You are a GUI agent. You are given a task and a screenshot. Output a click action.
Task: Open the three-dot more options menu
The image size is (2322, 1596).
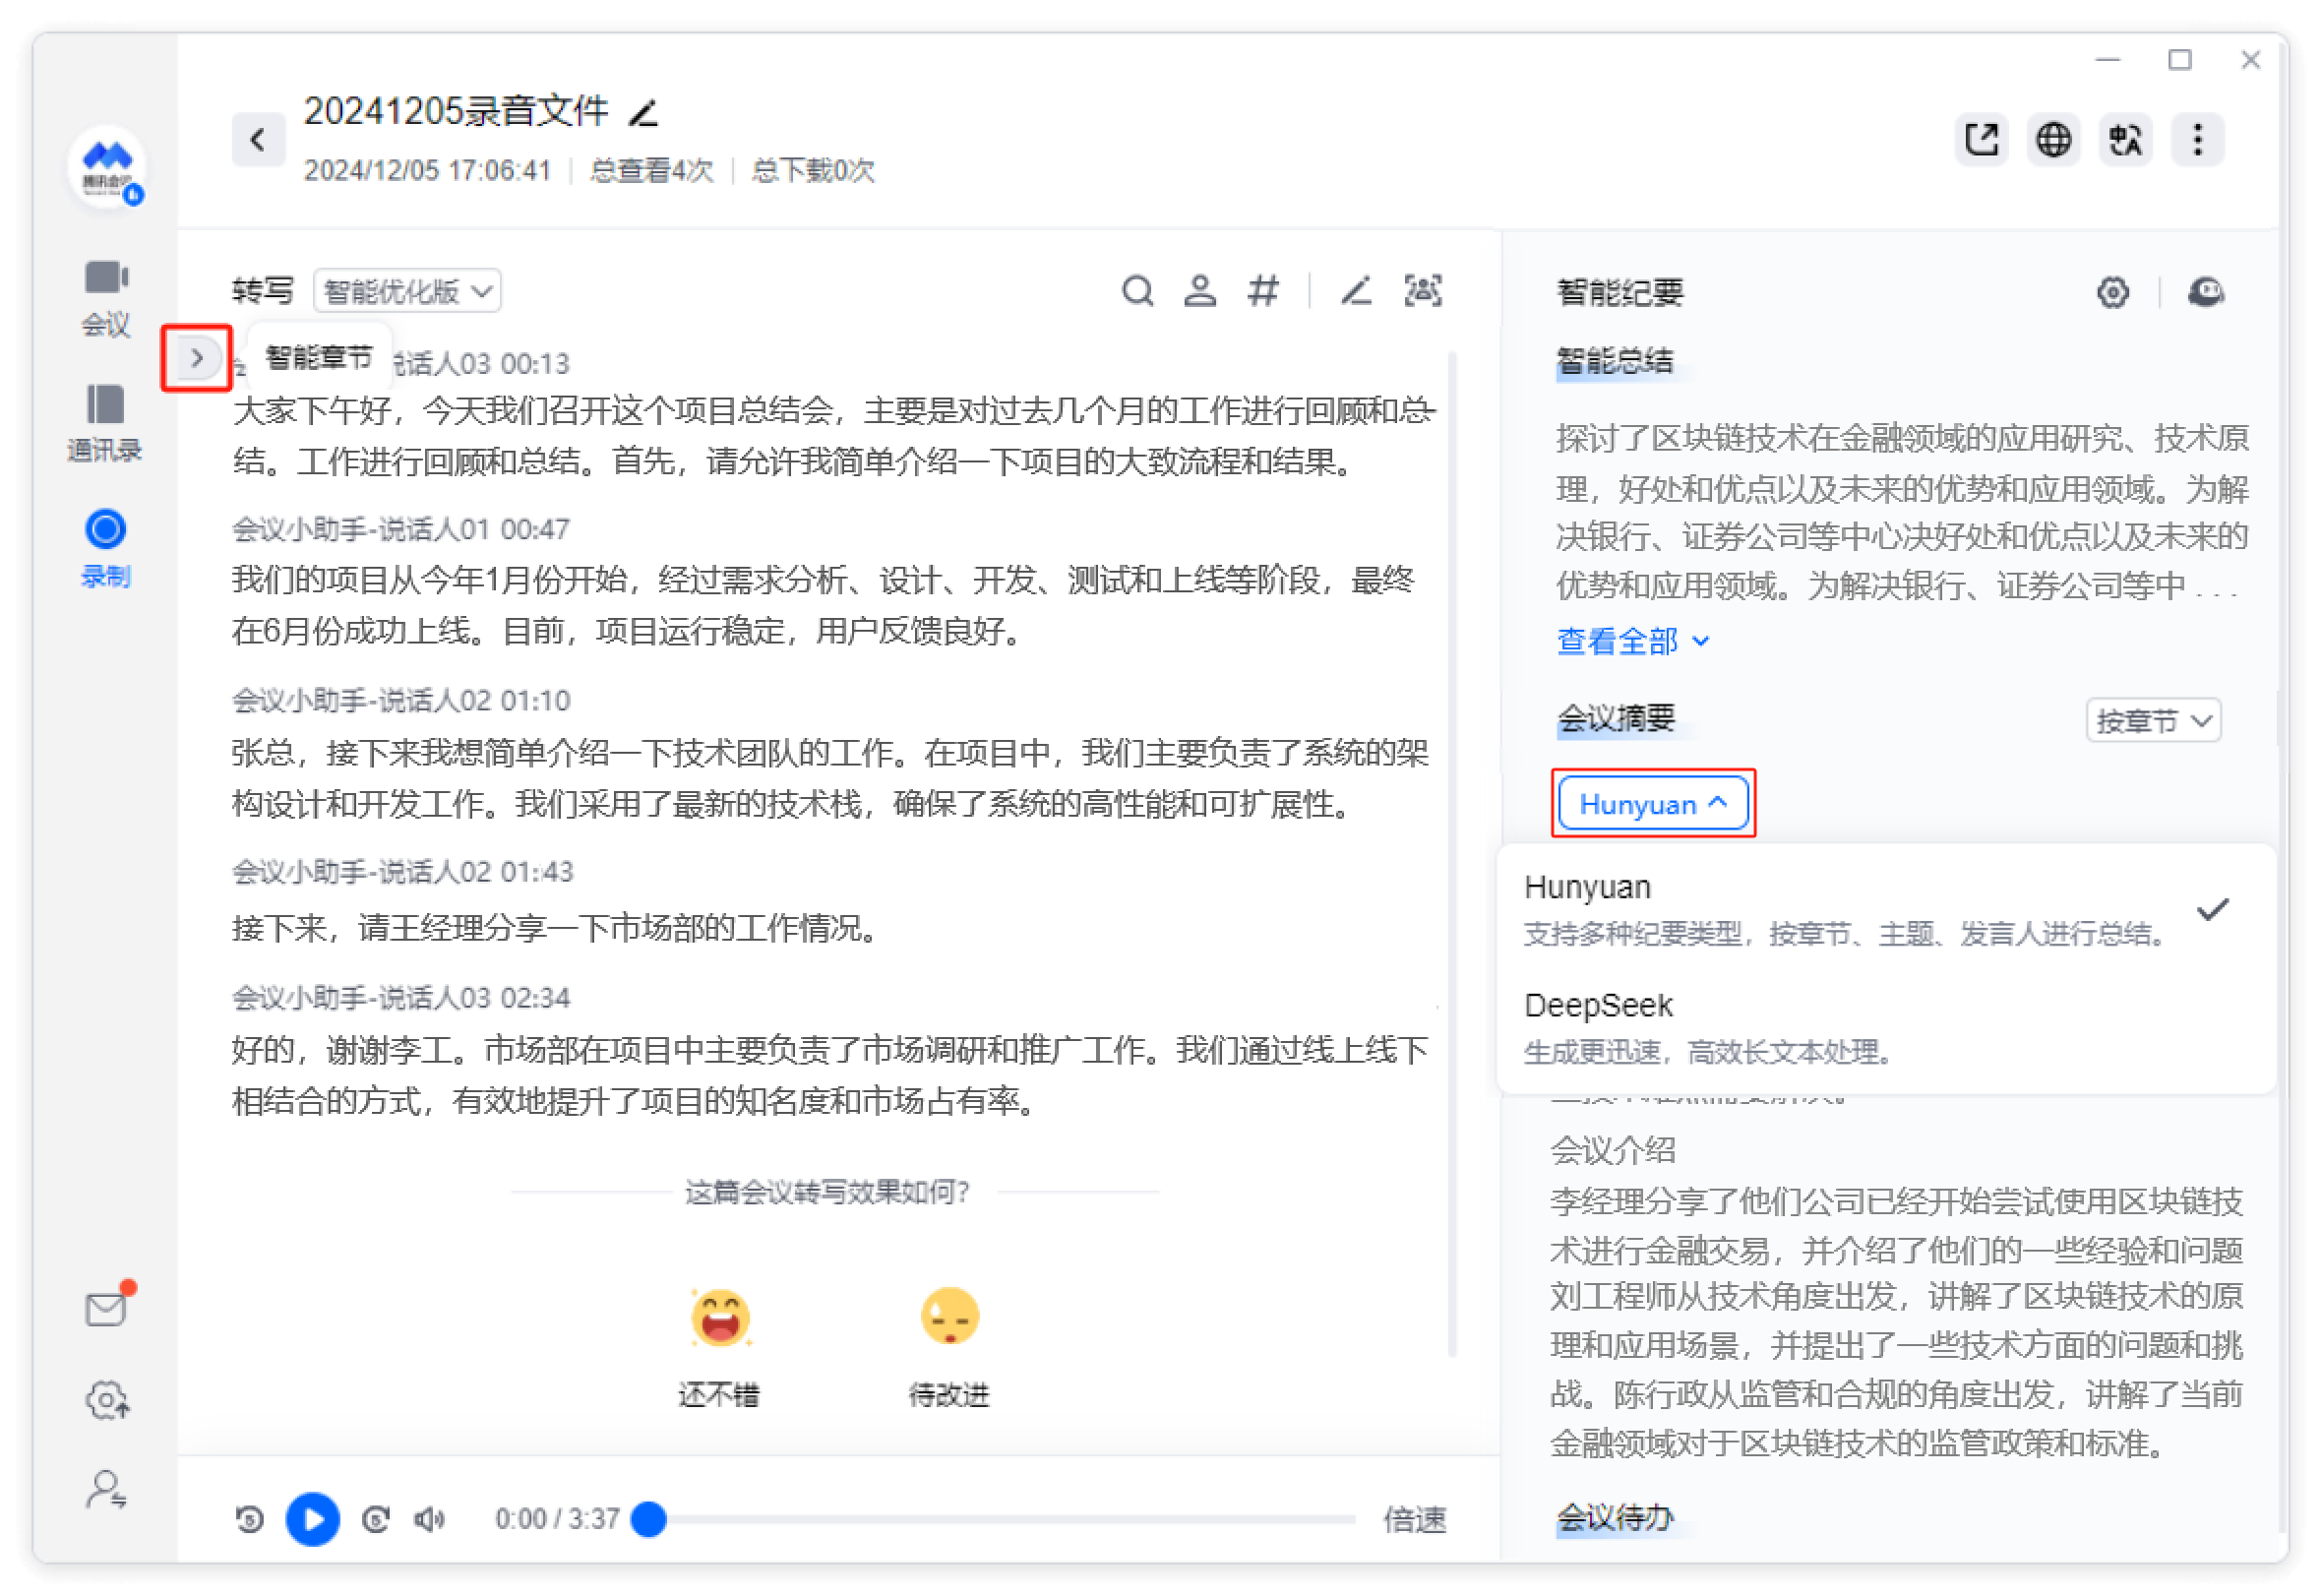pos(2197,139)
